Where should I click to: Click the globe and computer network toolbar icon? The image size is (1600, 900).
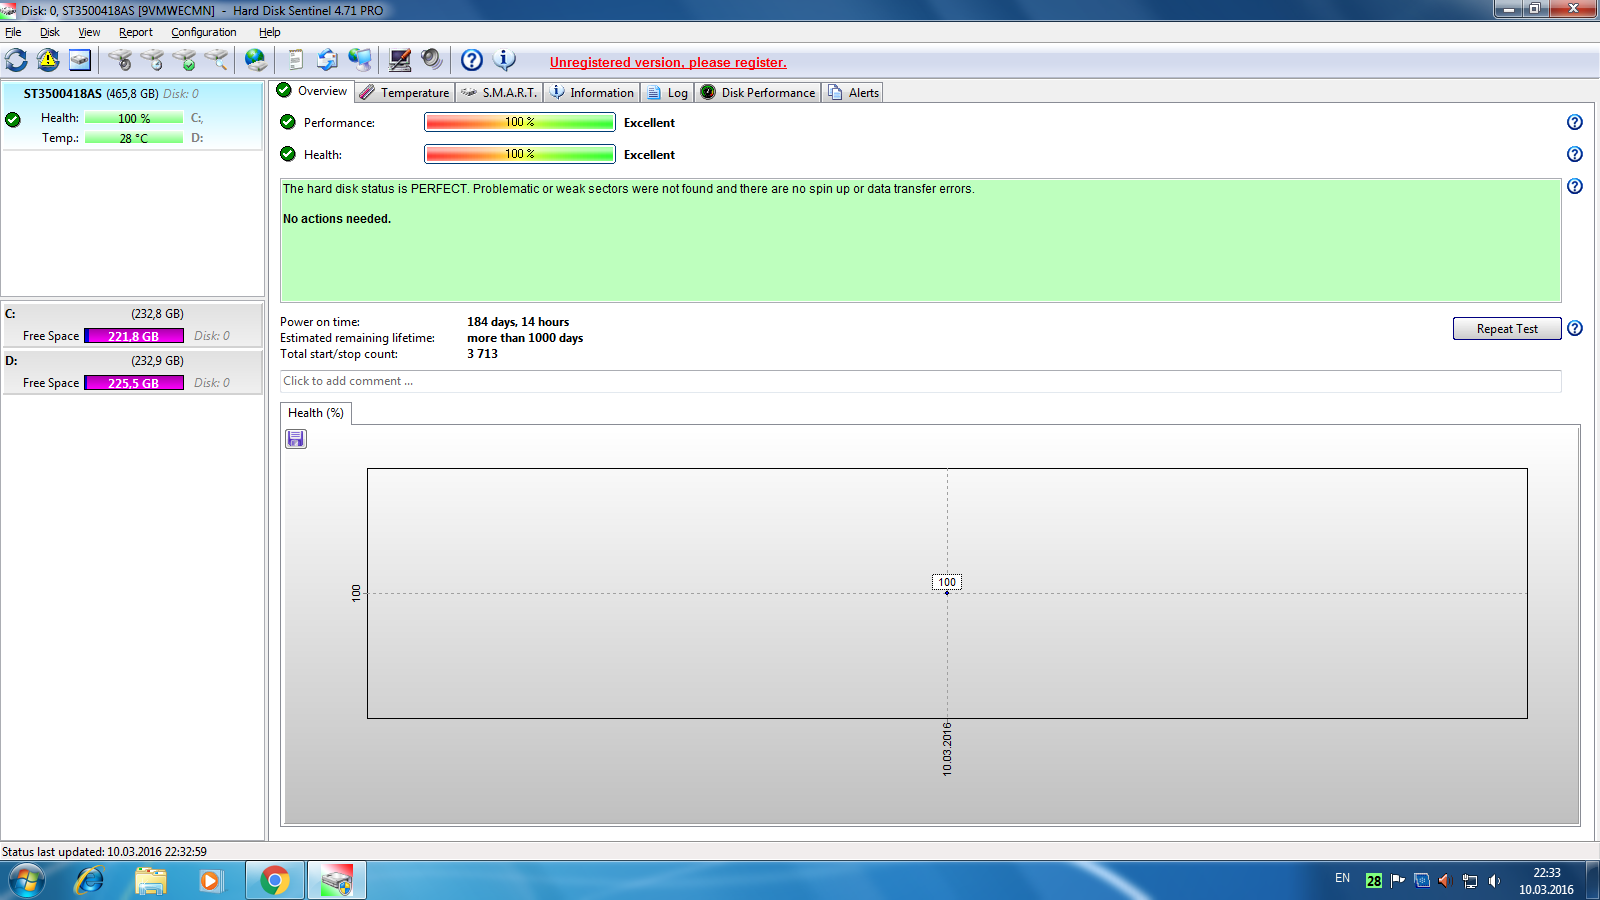click(360, 60)
